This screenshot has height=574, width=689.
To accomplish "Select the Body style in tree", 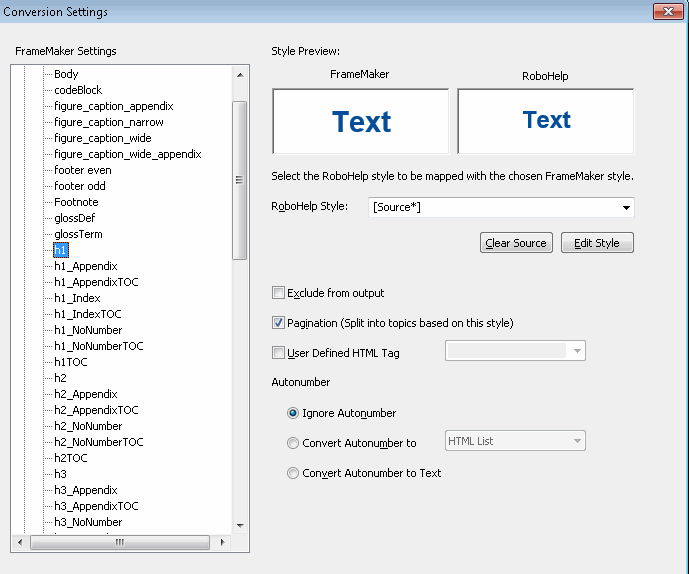I will [66, 74].
